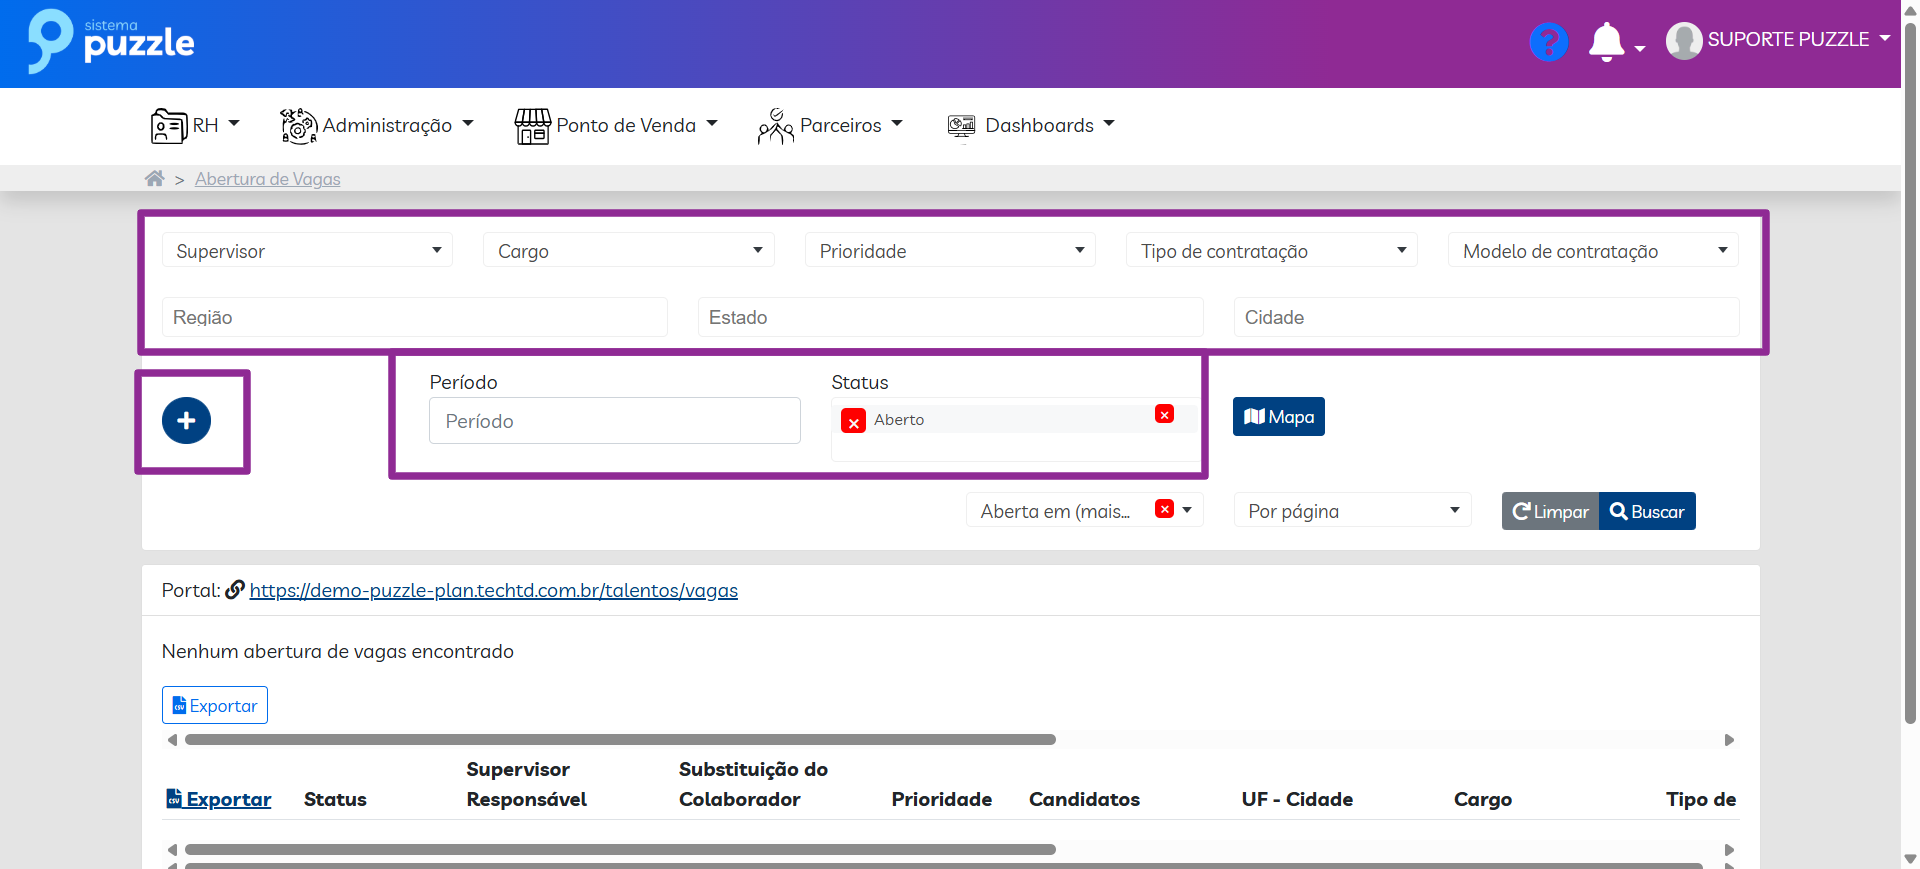Open the Dashboards menu

(x=1030, y=126)
